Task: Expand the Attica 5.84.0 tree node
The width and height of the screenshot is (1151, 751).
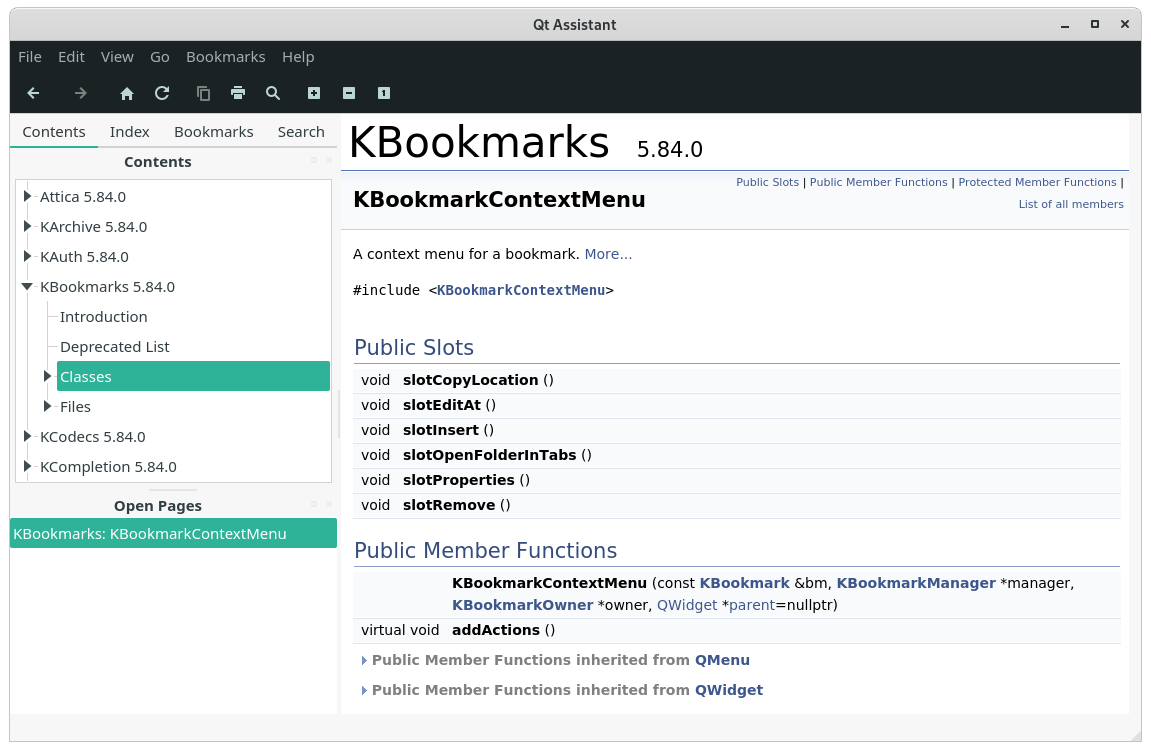Action: [x=27, y=196]
